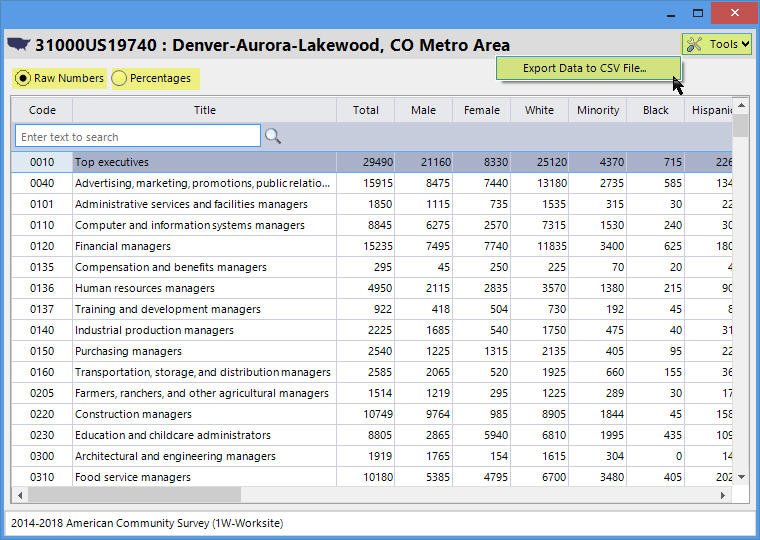Click the Female column header

[481, 110]
